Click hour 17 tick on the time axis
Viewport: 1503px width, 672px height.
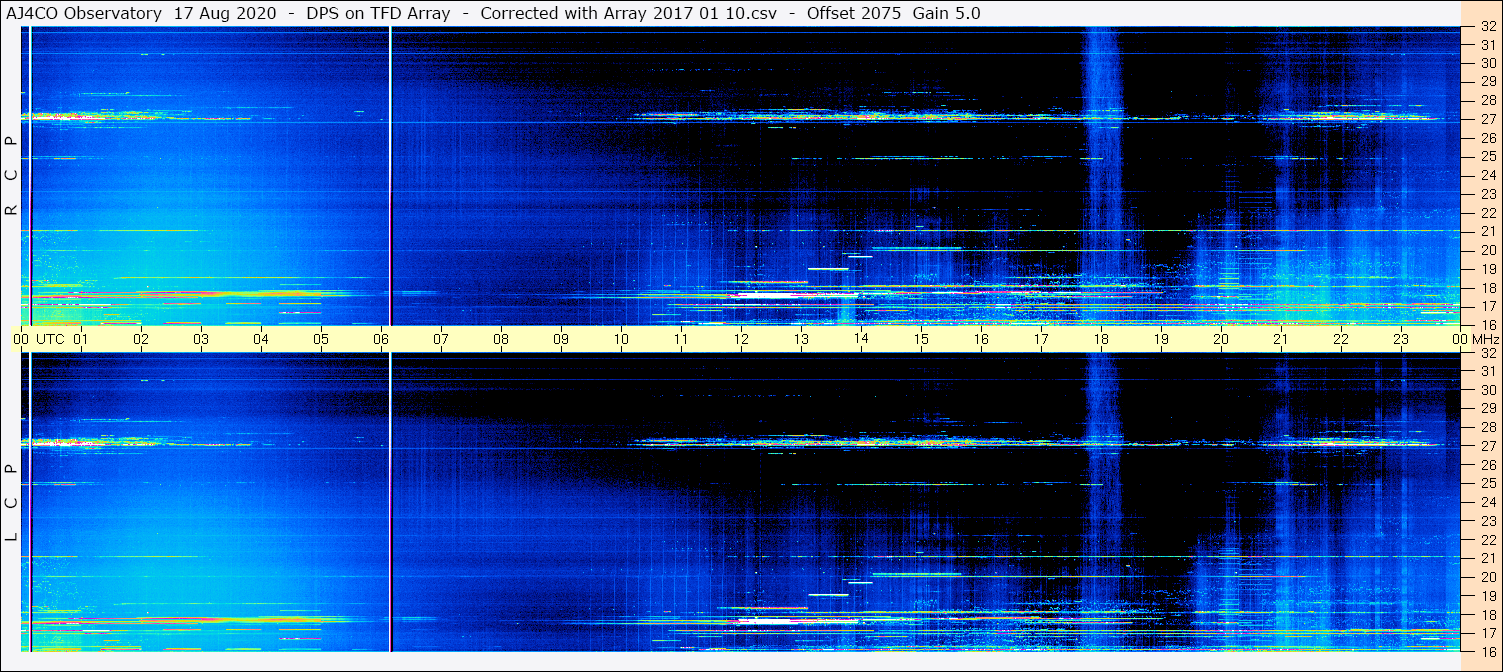1041,339
